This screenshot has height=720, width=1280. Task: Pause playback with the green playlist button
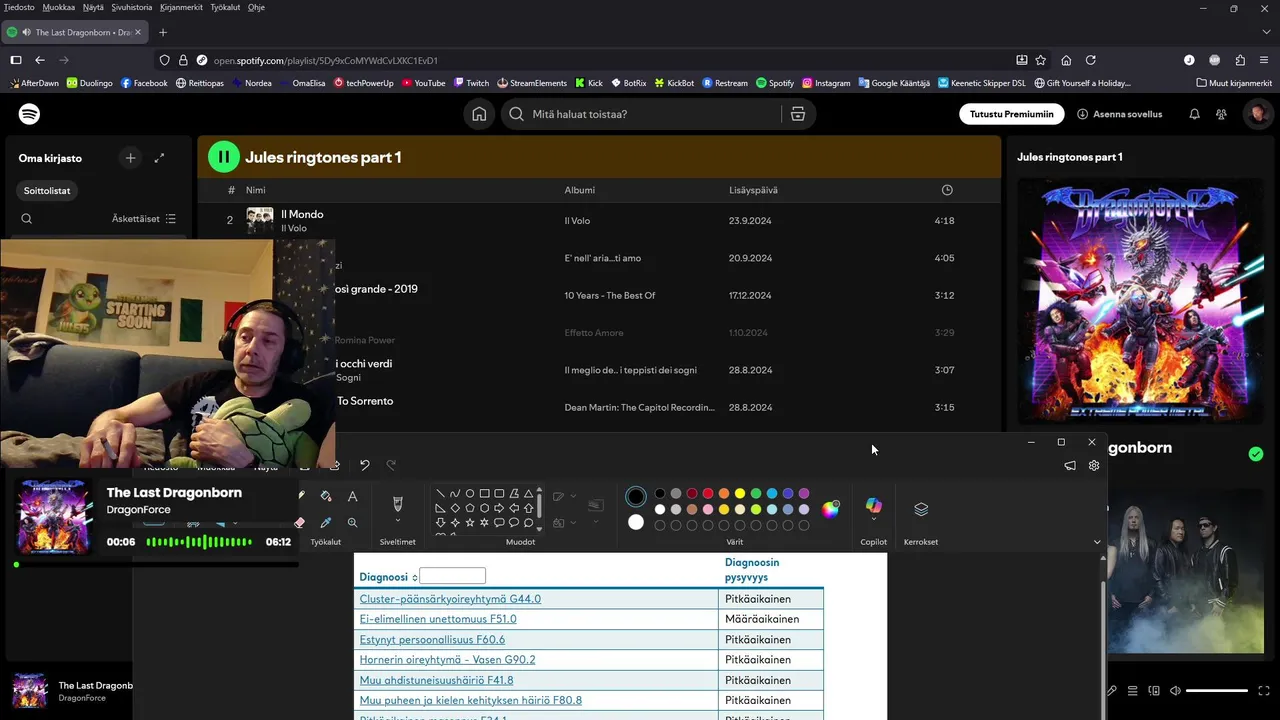[224, 157]
